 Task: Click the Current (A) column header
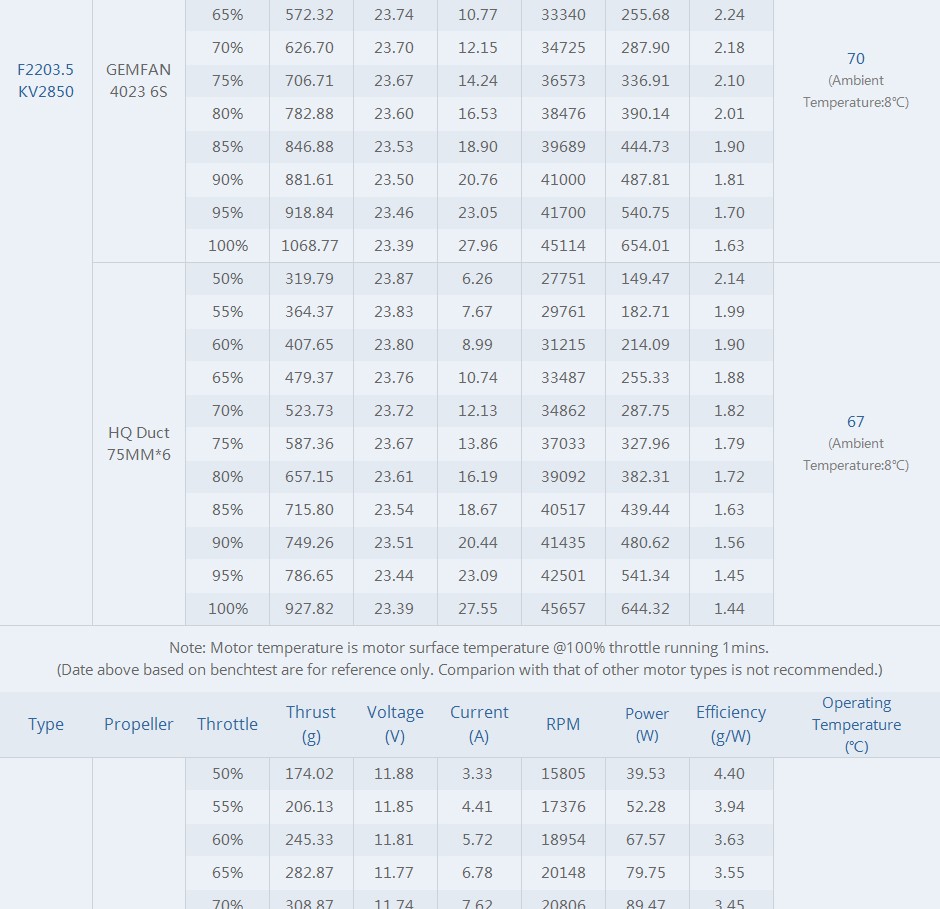(479, 724)
